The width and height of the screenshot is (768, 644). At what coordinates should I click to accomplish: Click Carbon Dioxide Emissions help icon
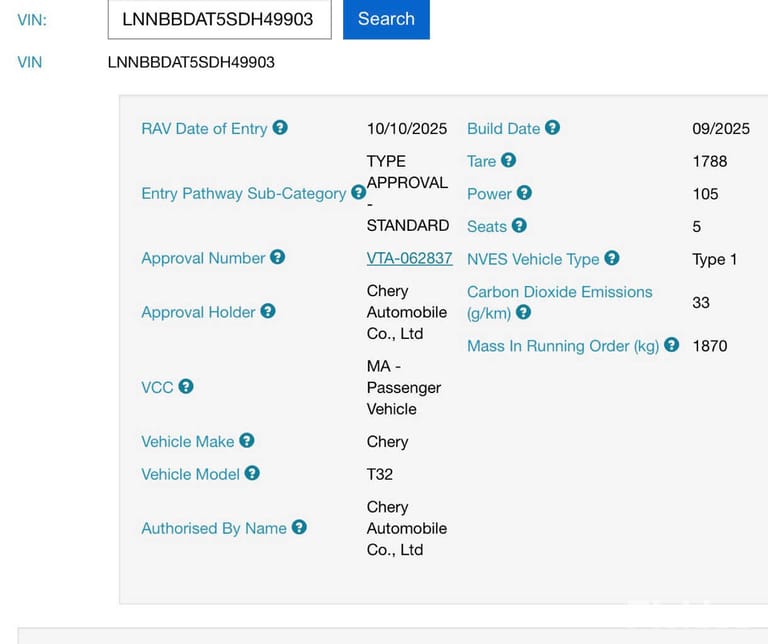pos(523,312)
